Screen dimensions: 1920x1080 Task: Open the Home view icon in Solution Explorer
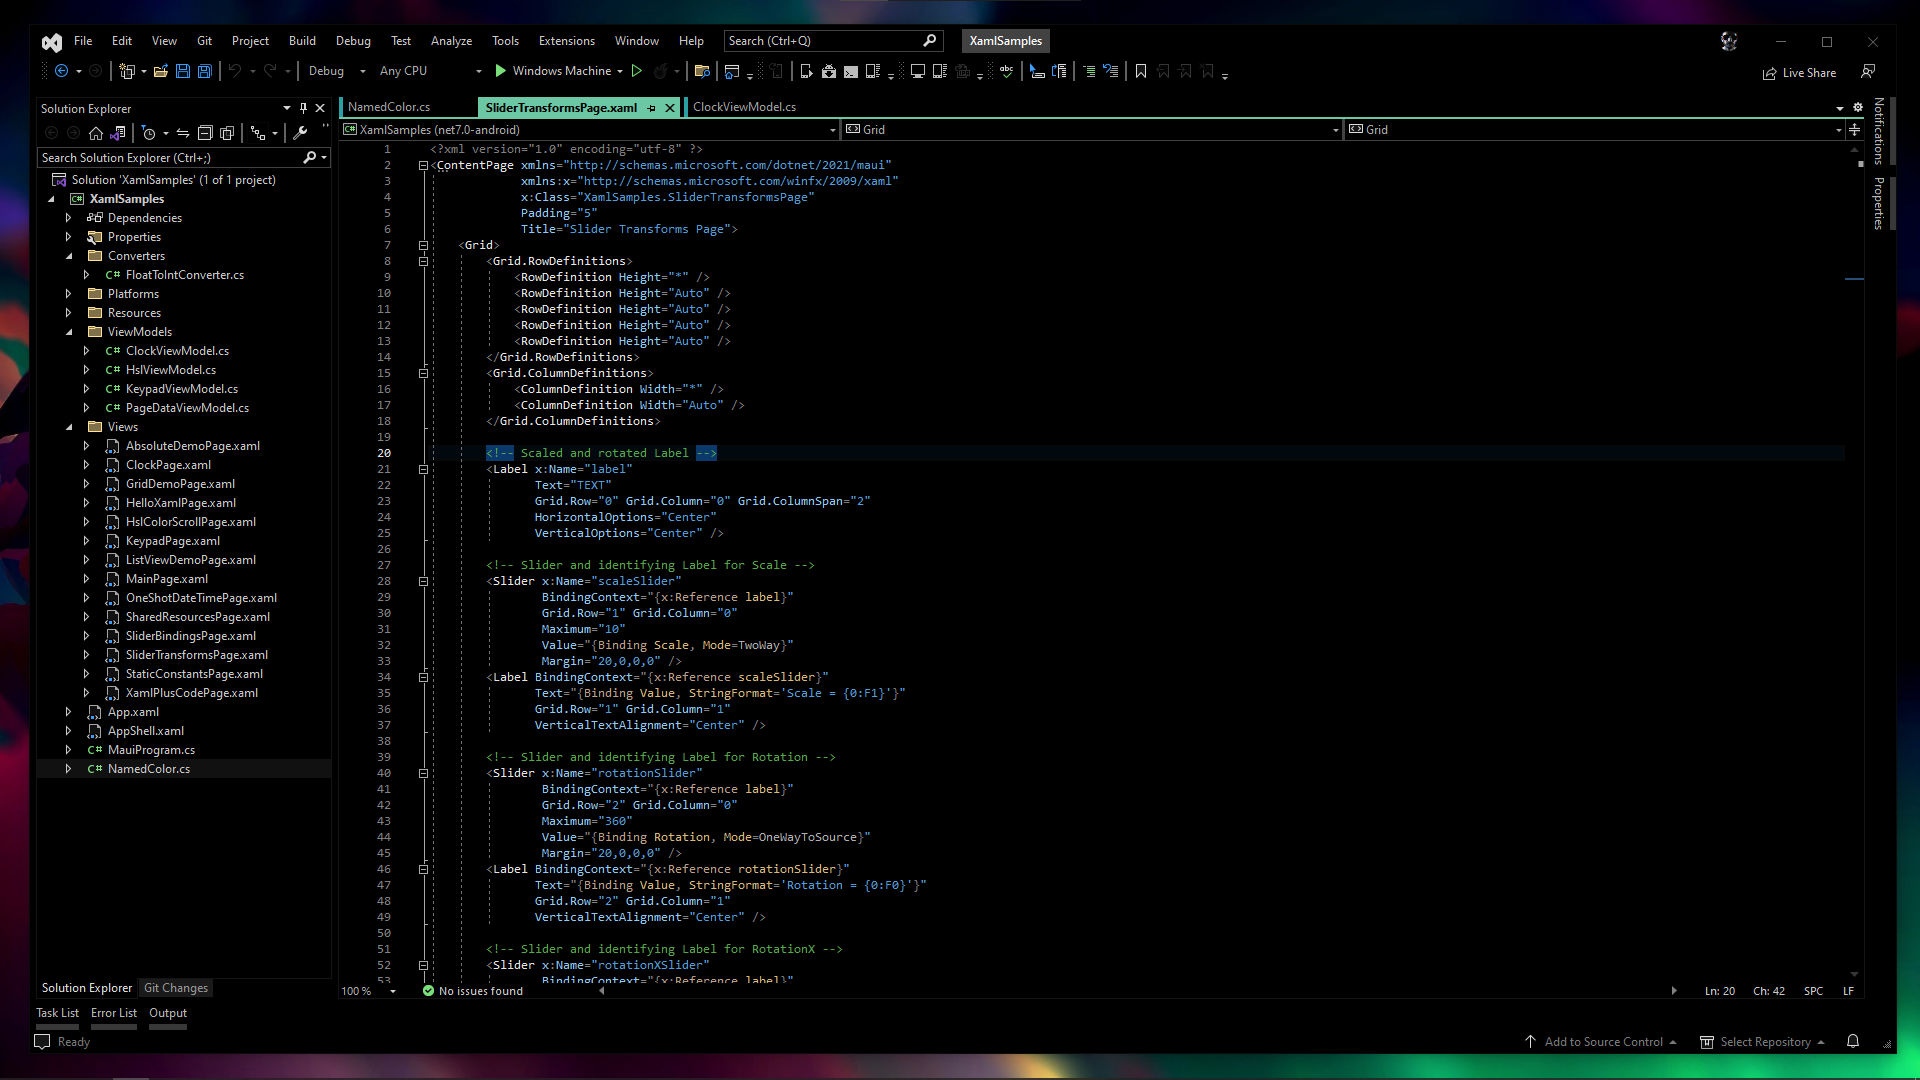tap(96, 133)
